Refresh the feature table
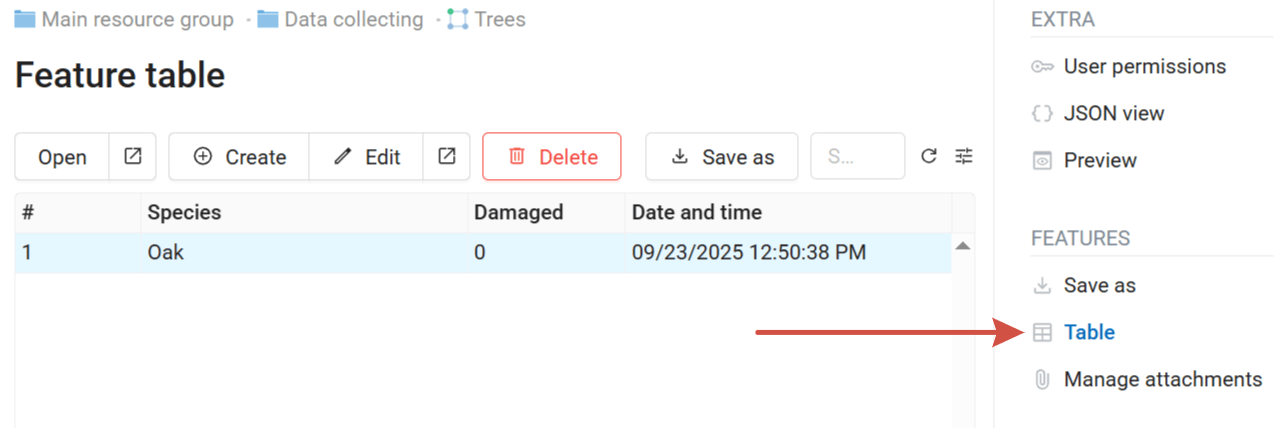The height and width of the screenshot is (428, 1283). (x=929, y=157)
